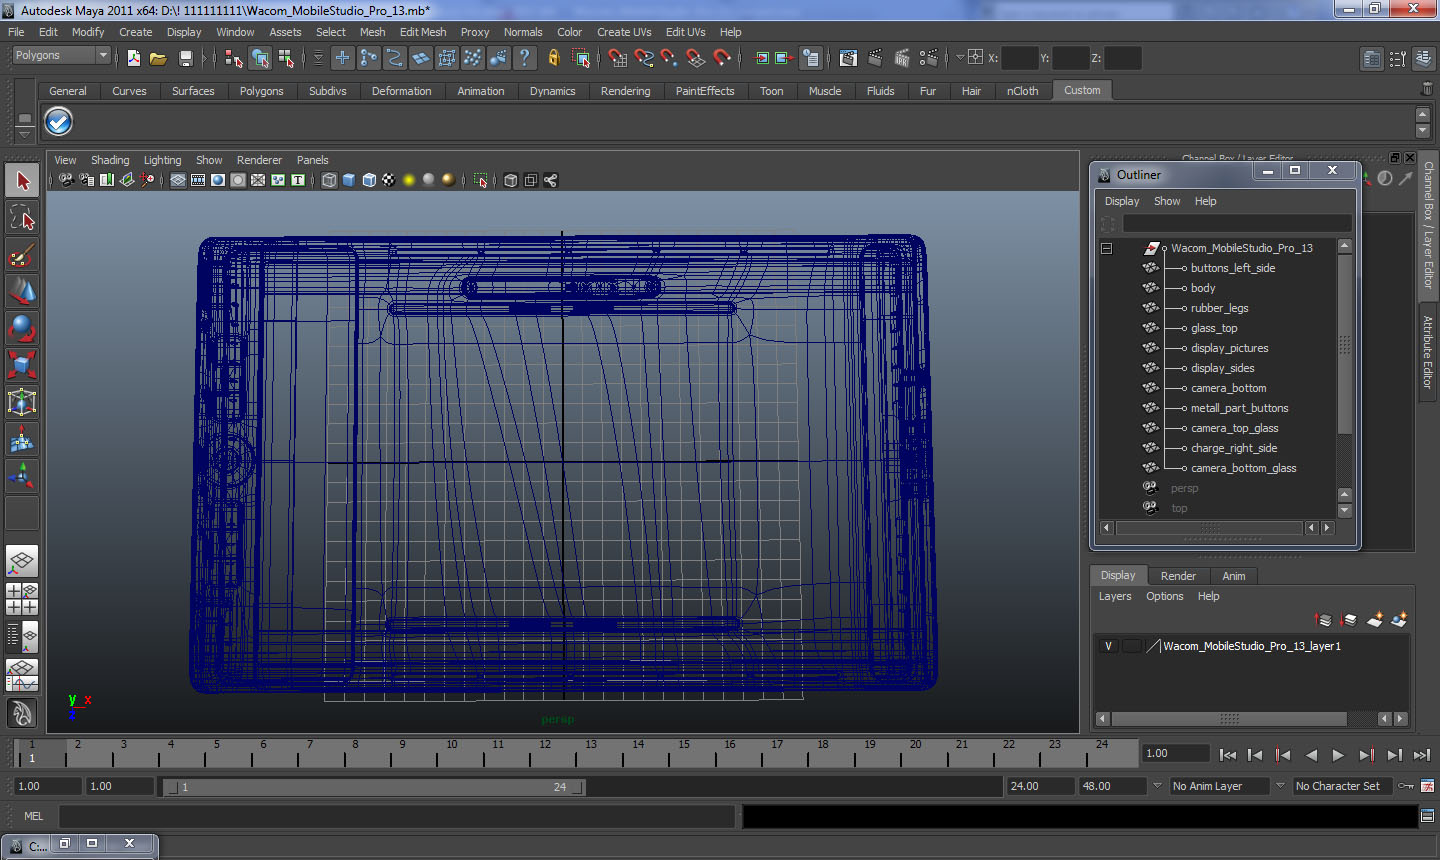Image resolution: width=1440 pixels, height=860 pixels.
Task: Show the Attribute Editor panel
Action: coord(1372,58)
